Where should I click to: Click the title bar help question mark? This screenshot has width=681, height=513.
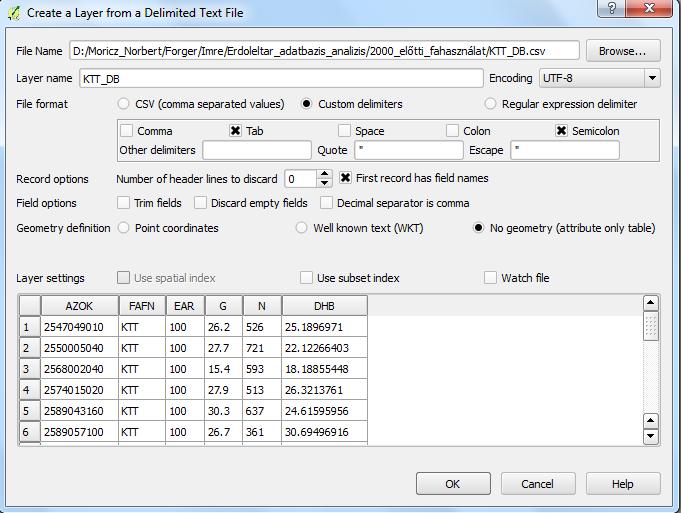pos(612,8)
